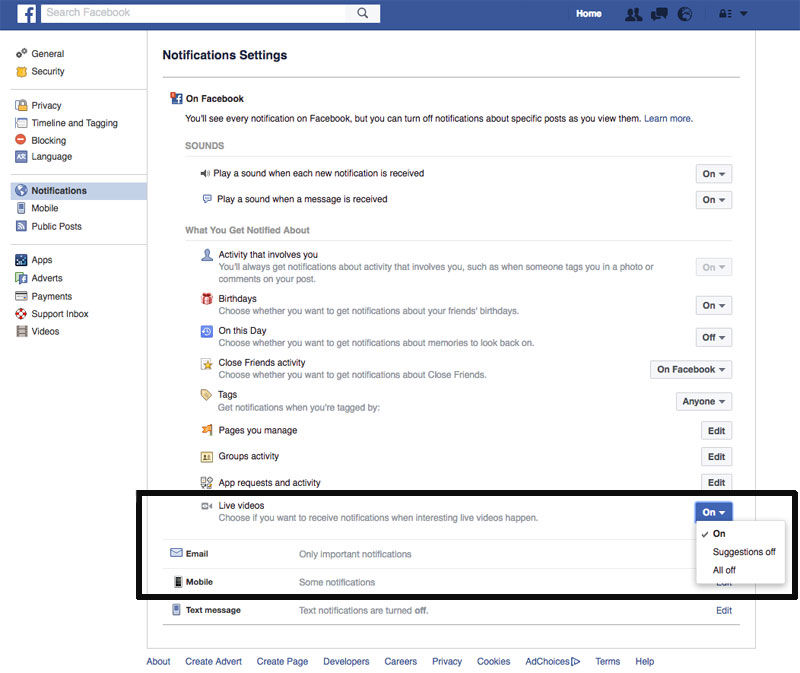Open the Create Page footer link

pyautogui.click(x=282, y=661)
